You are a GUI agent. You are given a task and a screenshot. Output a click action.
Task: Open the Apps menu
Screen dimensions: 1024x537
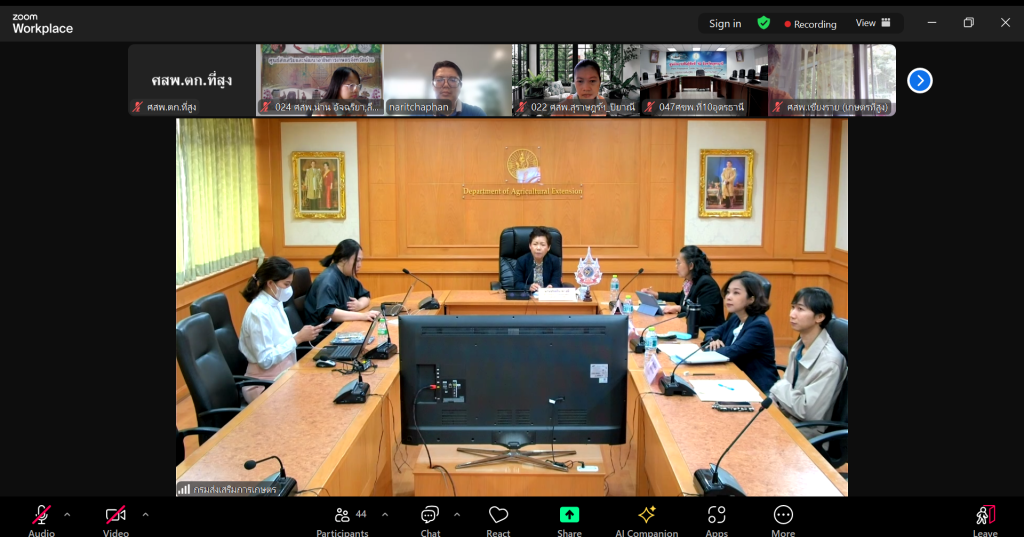click(716, 516)
